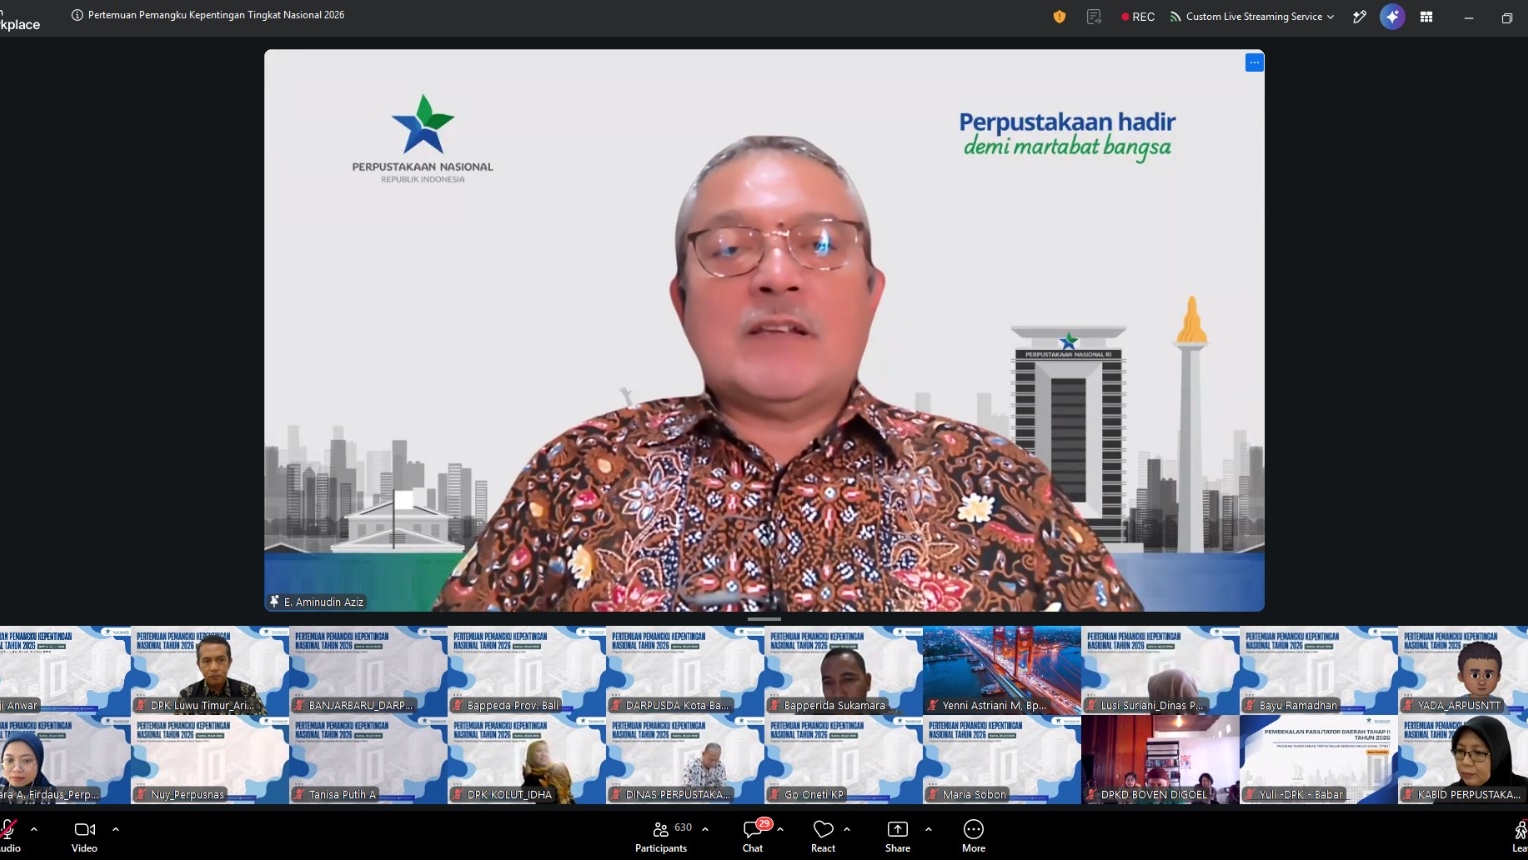The width and height of the screenshot is (1528, 860).
Task: Expand the Chat options caret
Action: 780,829
